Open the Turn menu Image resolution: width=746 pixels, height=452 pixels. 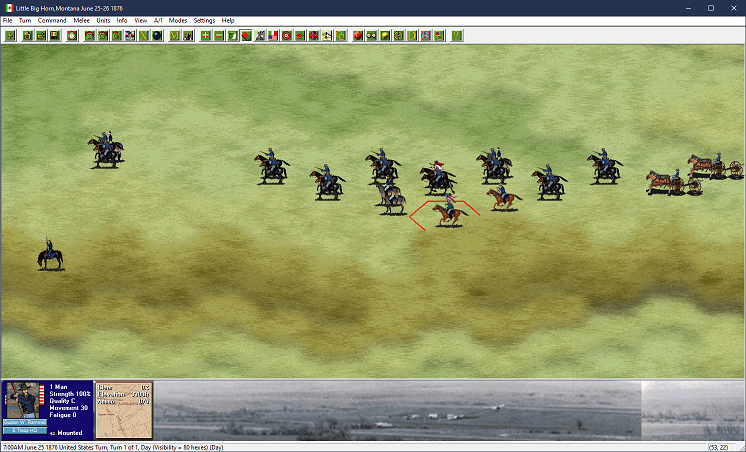click(x=25, y=20)
